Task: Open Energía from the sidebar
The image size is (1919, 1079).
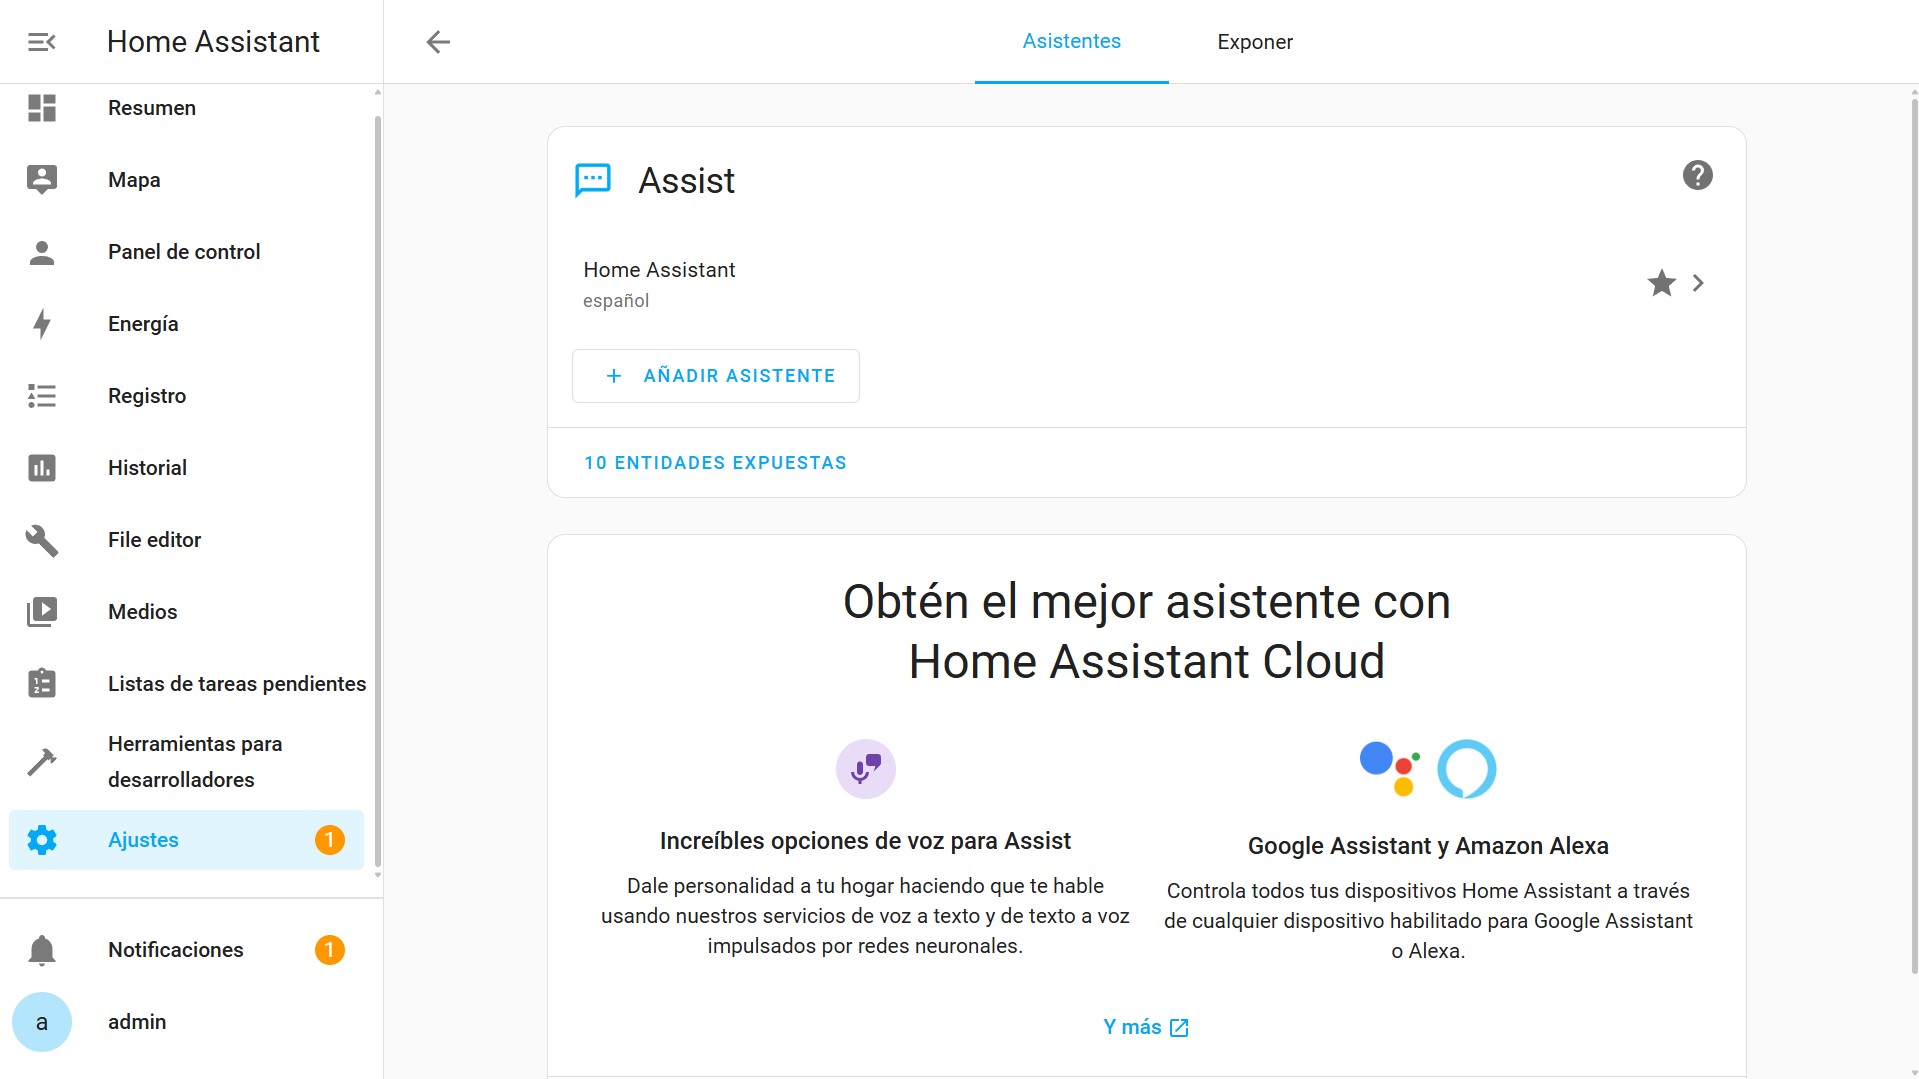Action: 41,323
